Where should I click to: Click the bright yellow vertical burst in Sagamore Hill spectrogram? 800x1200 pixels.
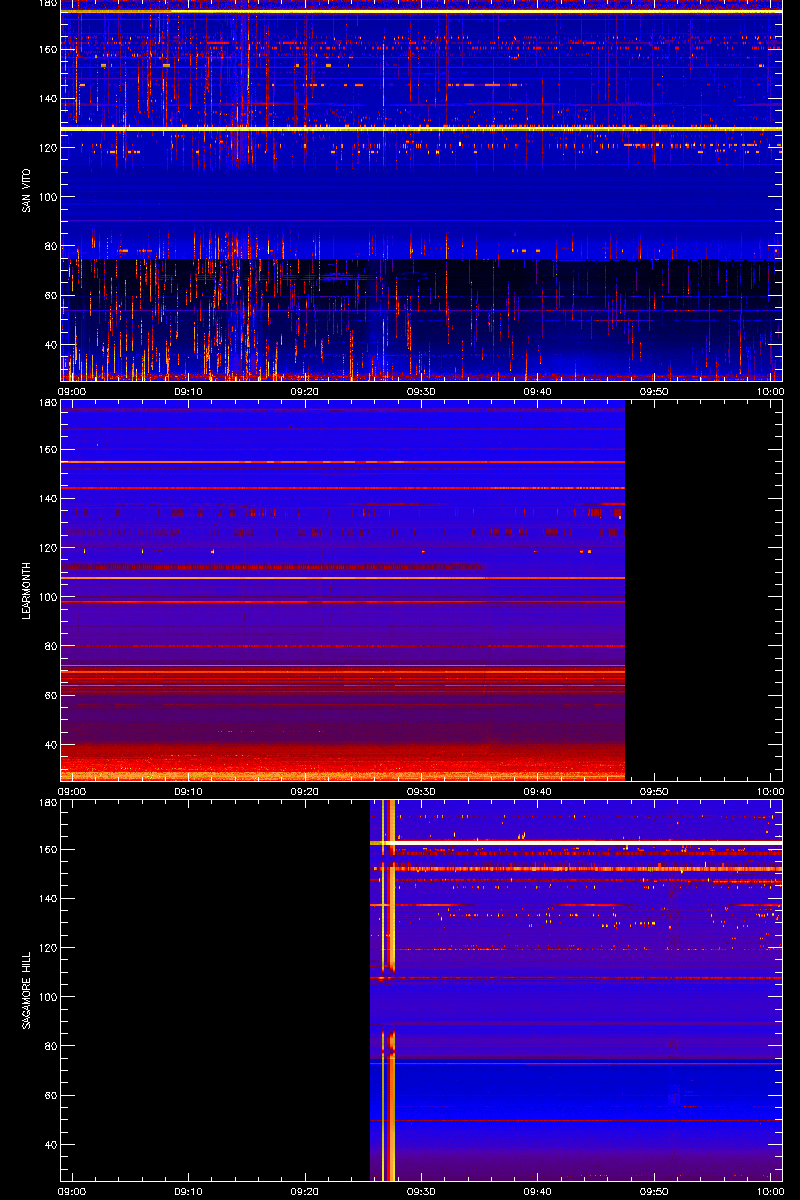pyautogui.click(x=391, y=990)
